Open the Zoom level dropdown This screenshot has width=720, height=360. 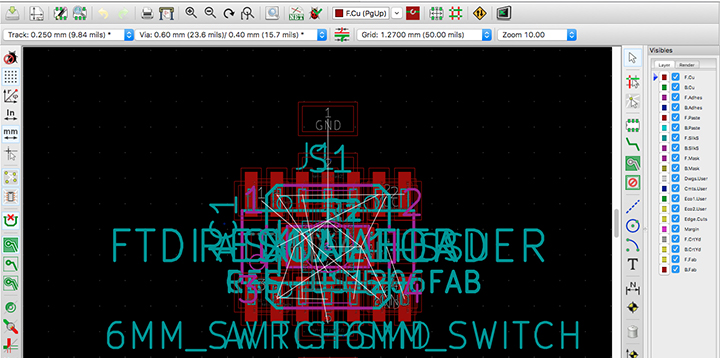[537, 35]
